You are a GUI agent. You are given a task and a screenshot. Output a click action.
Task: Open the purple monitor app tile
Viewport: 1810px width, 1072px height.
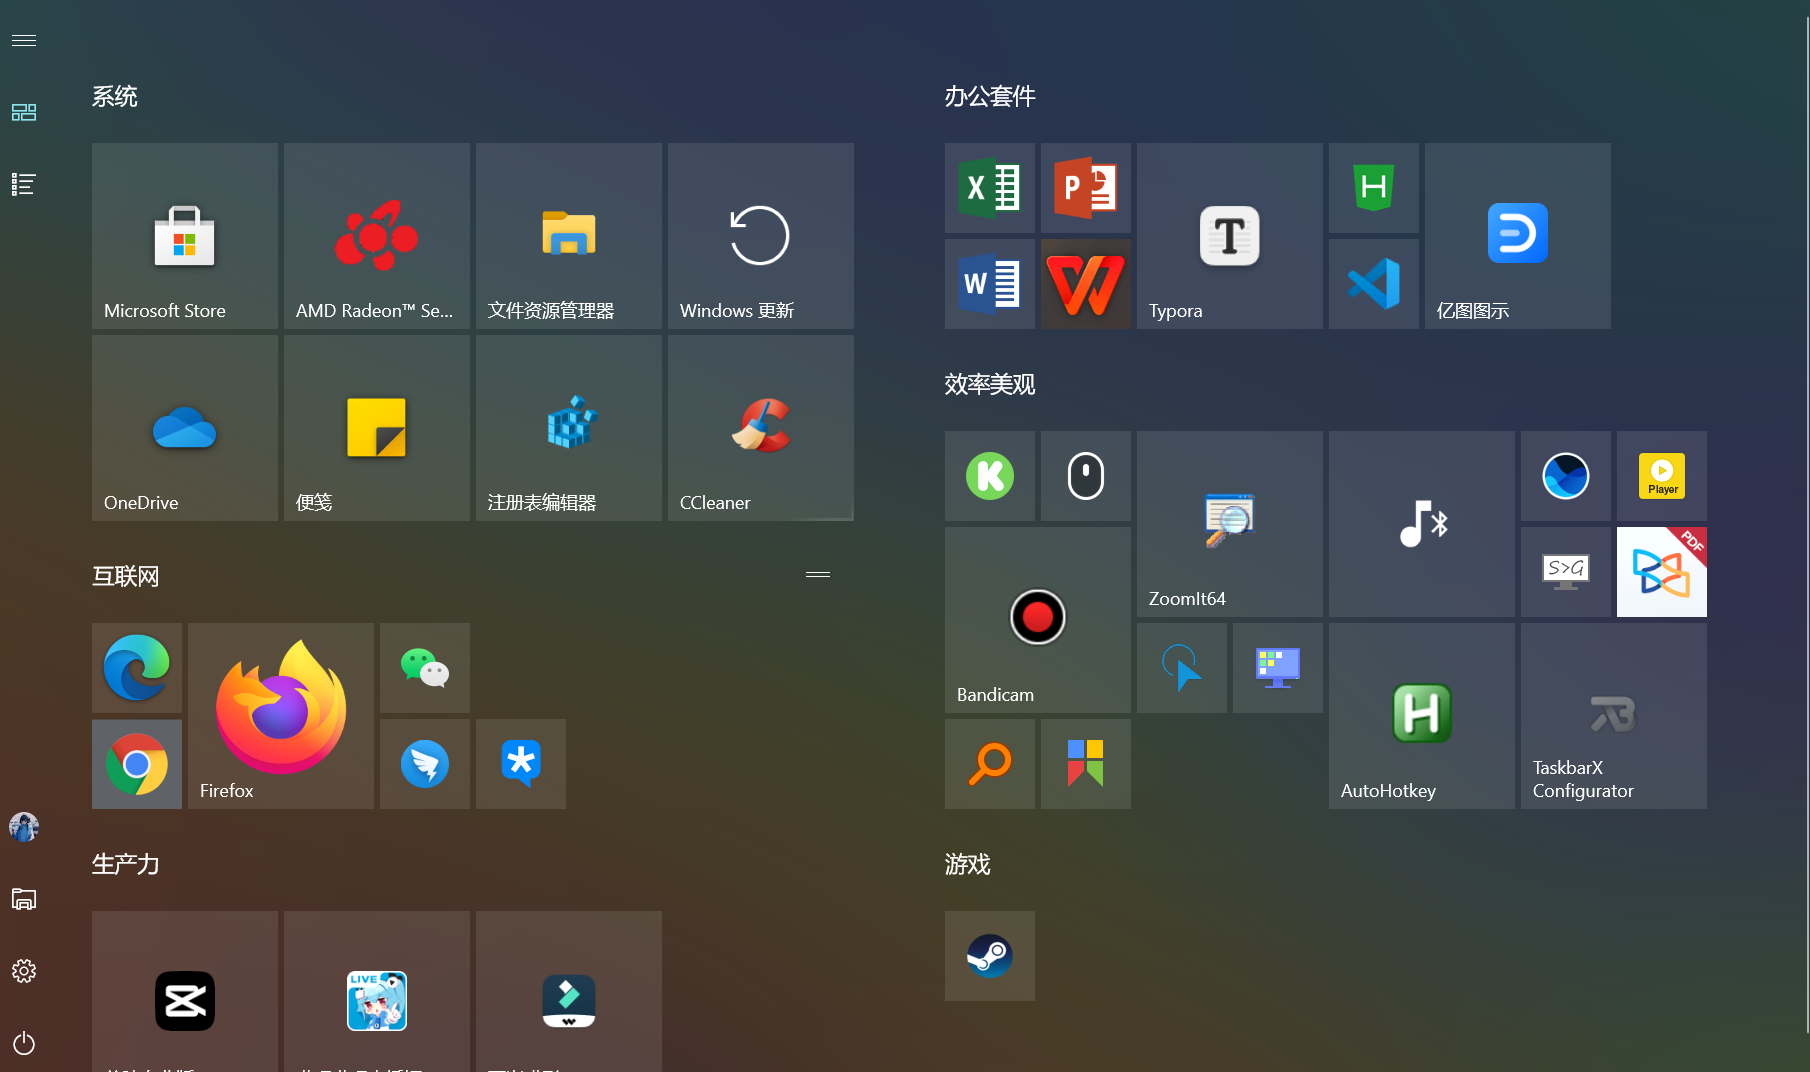coord(1278,668)
